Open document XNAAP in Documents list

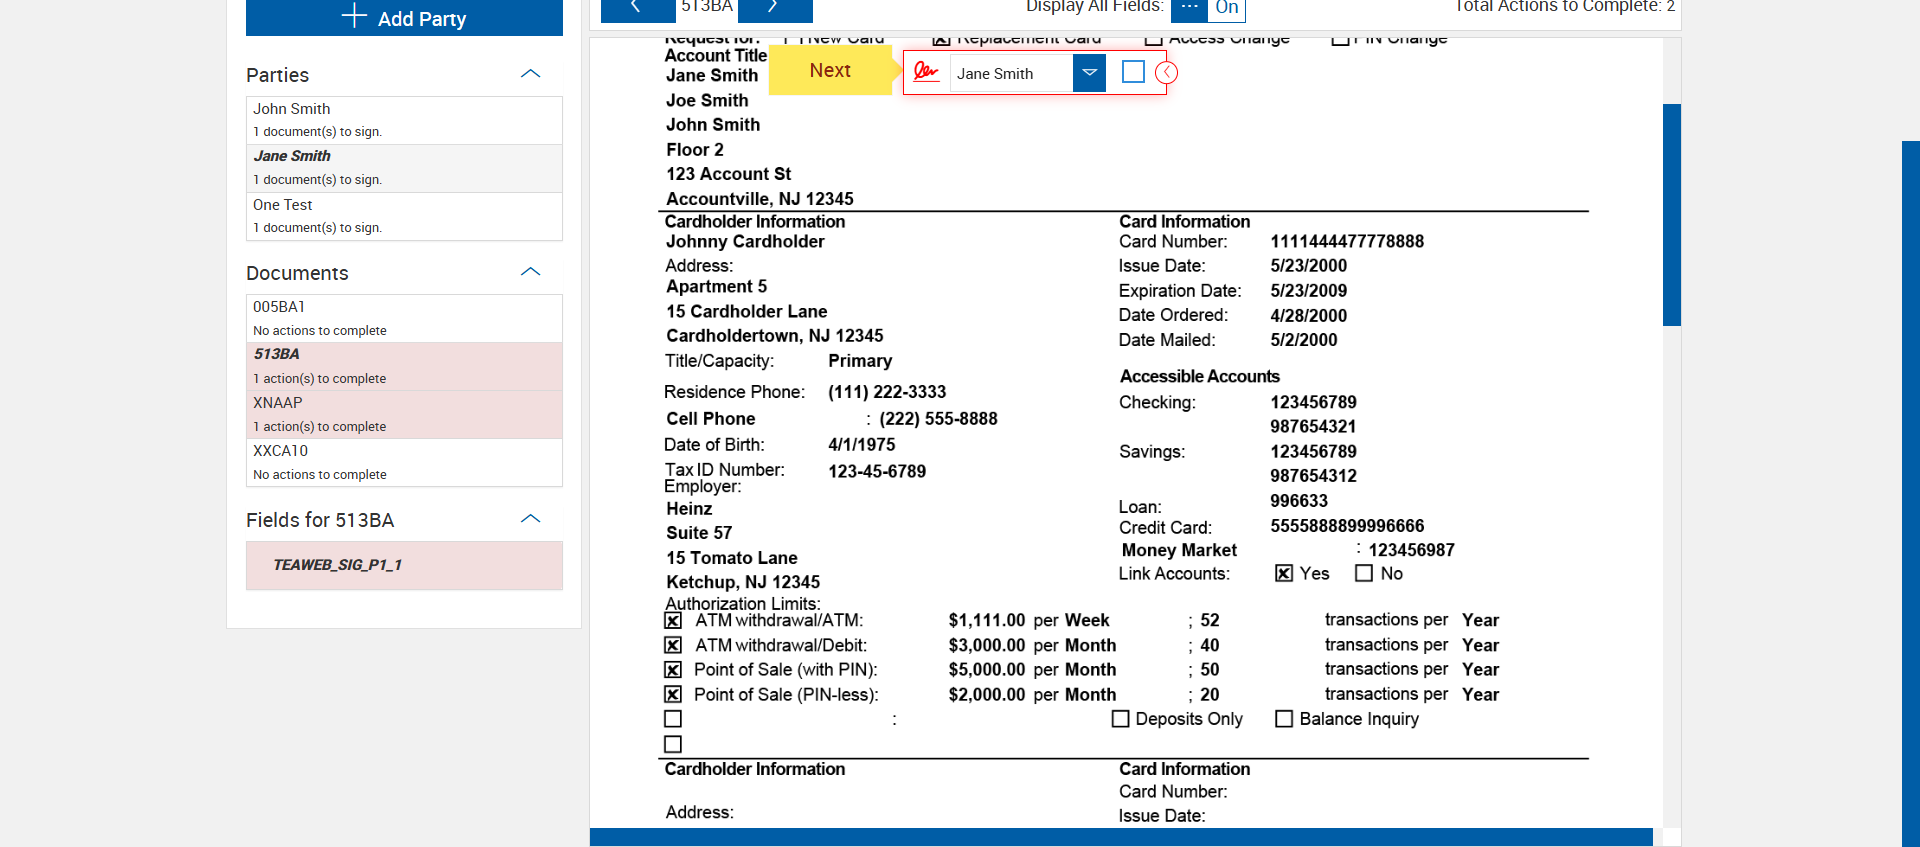tap(404, 414)
